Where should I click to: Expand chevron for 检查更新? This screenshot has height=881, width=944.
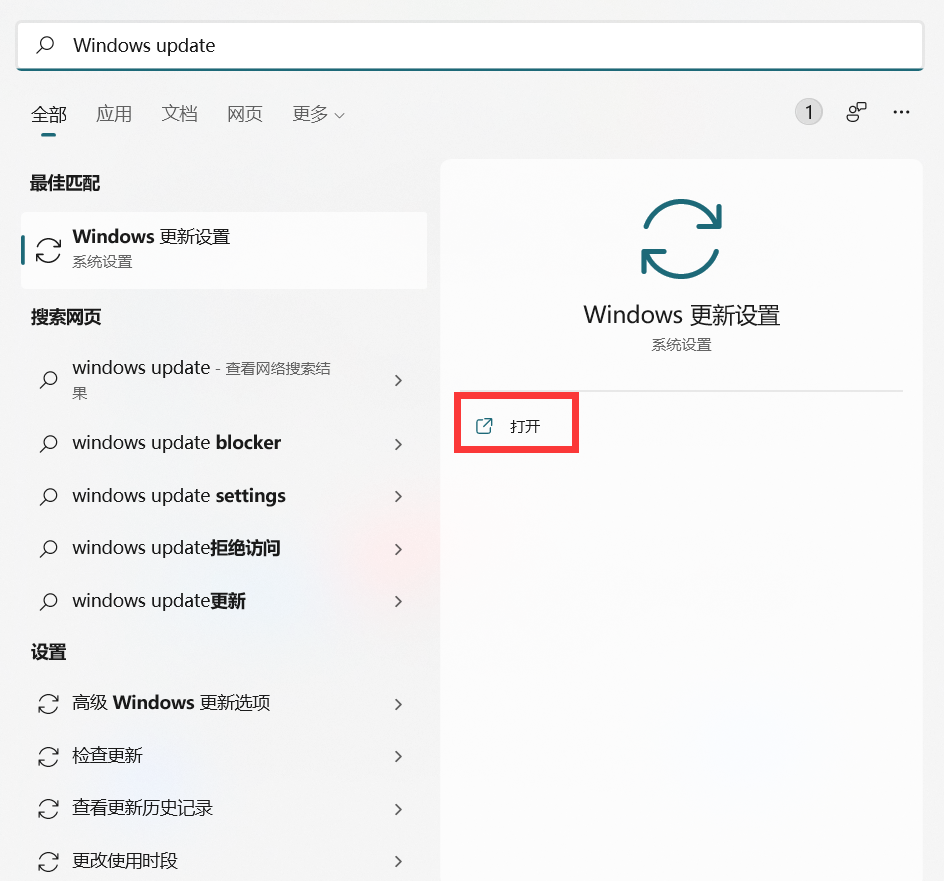pyautogui.click(x=398, y=756)
